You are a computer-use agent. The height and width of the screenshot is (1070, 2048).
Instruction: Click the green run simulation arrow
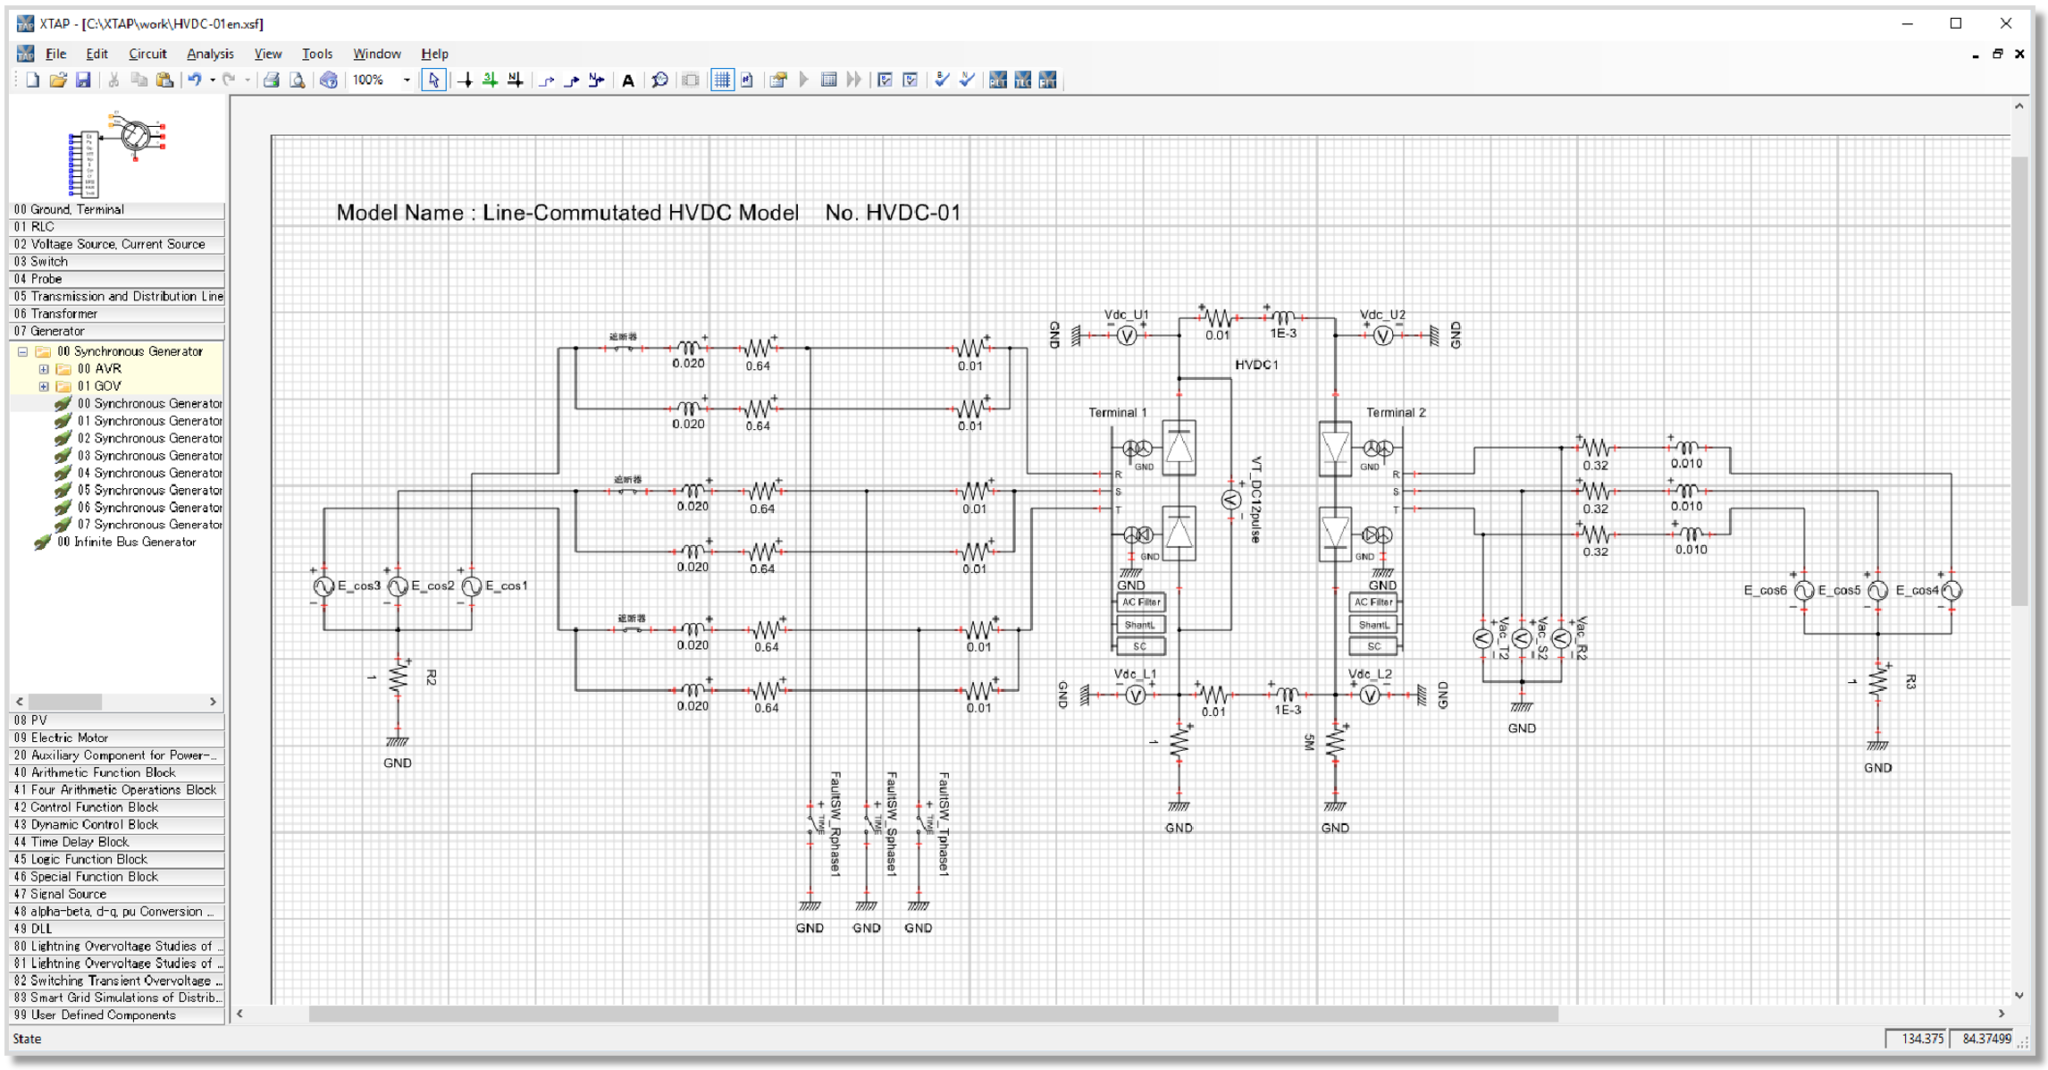pyautogui.click(x=804, y=81)
